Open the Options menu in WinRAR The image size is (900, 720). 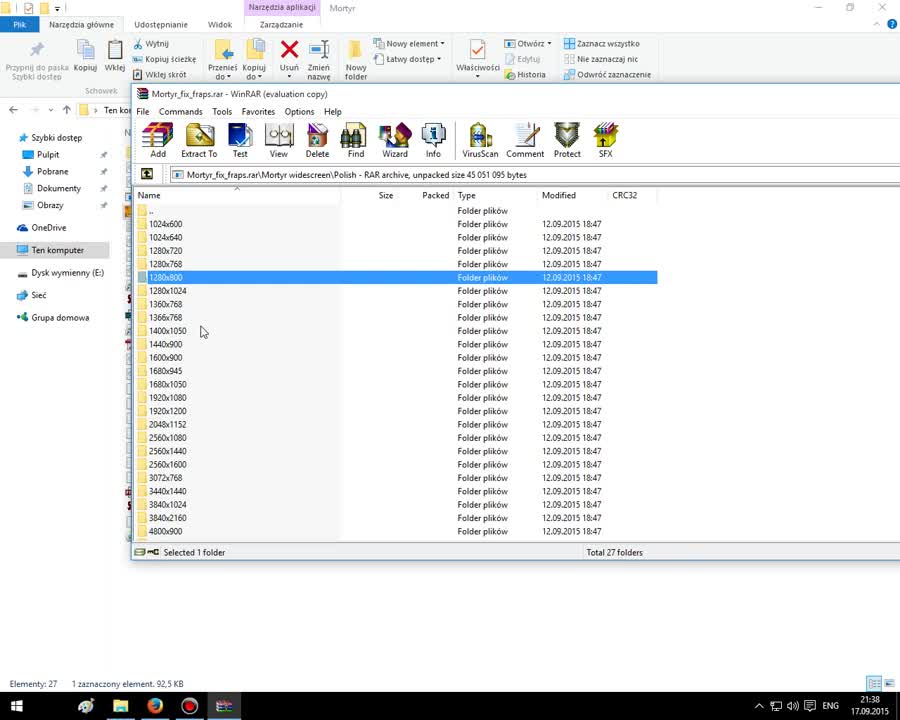[299, 111]
